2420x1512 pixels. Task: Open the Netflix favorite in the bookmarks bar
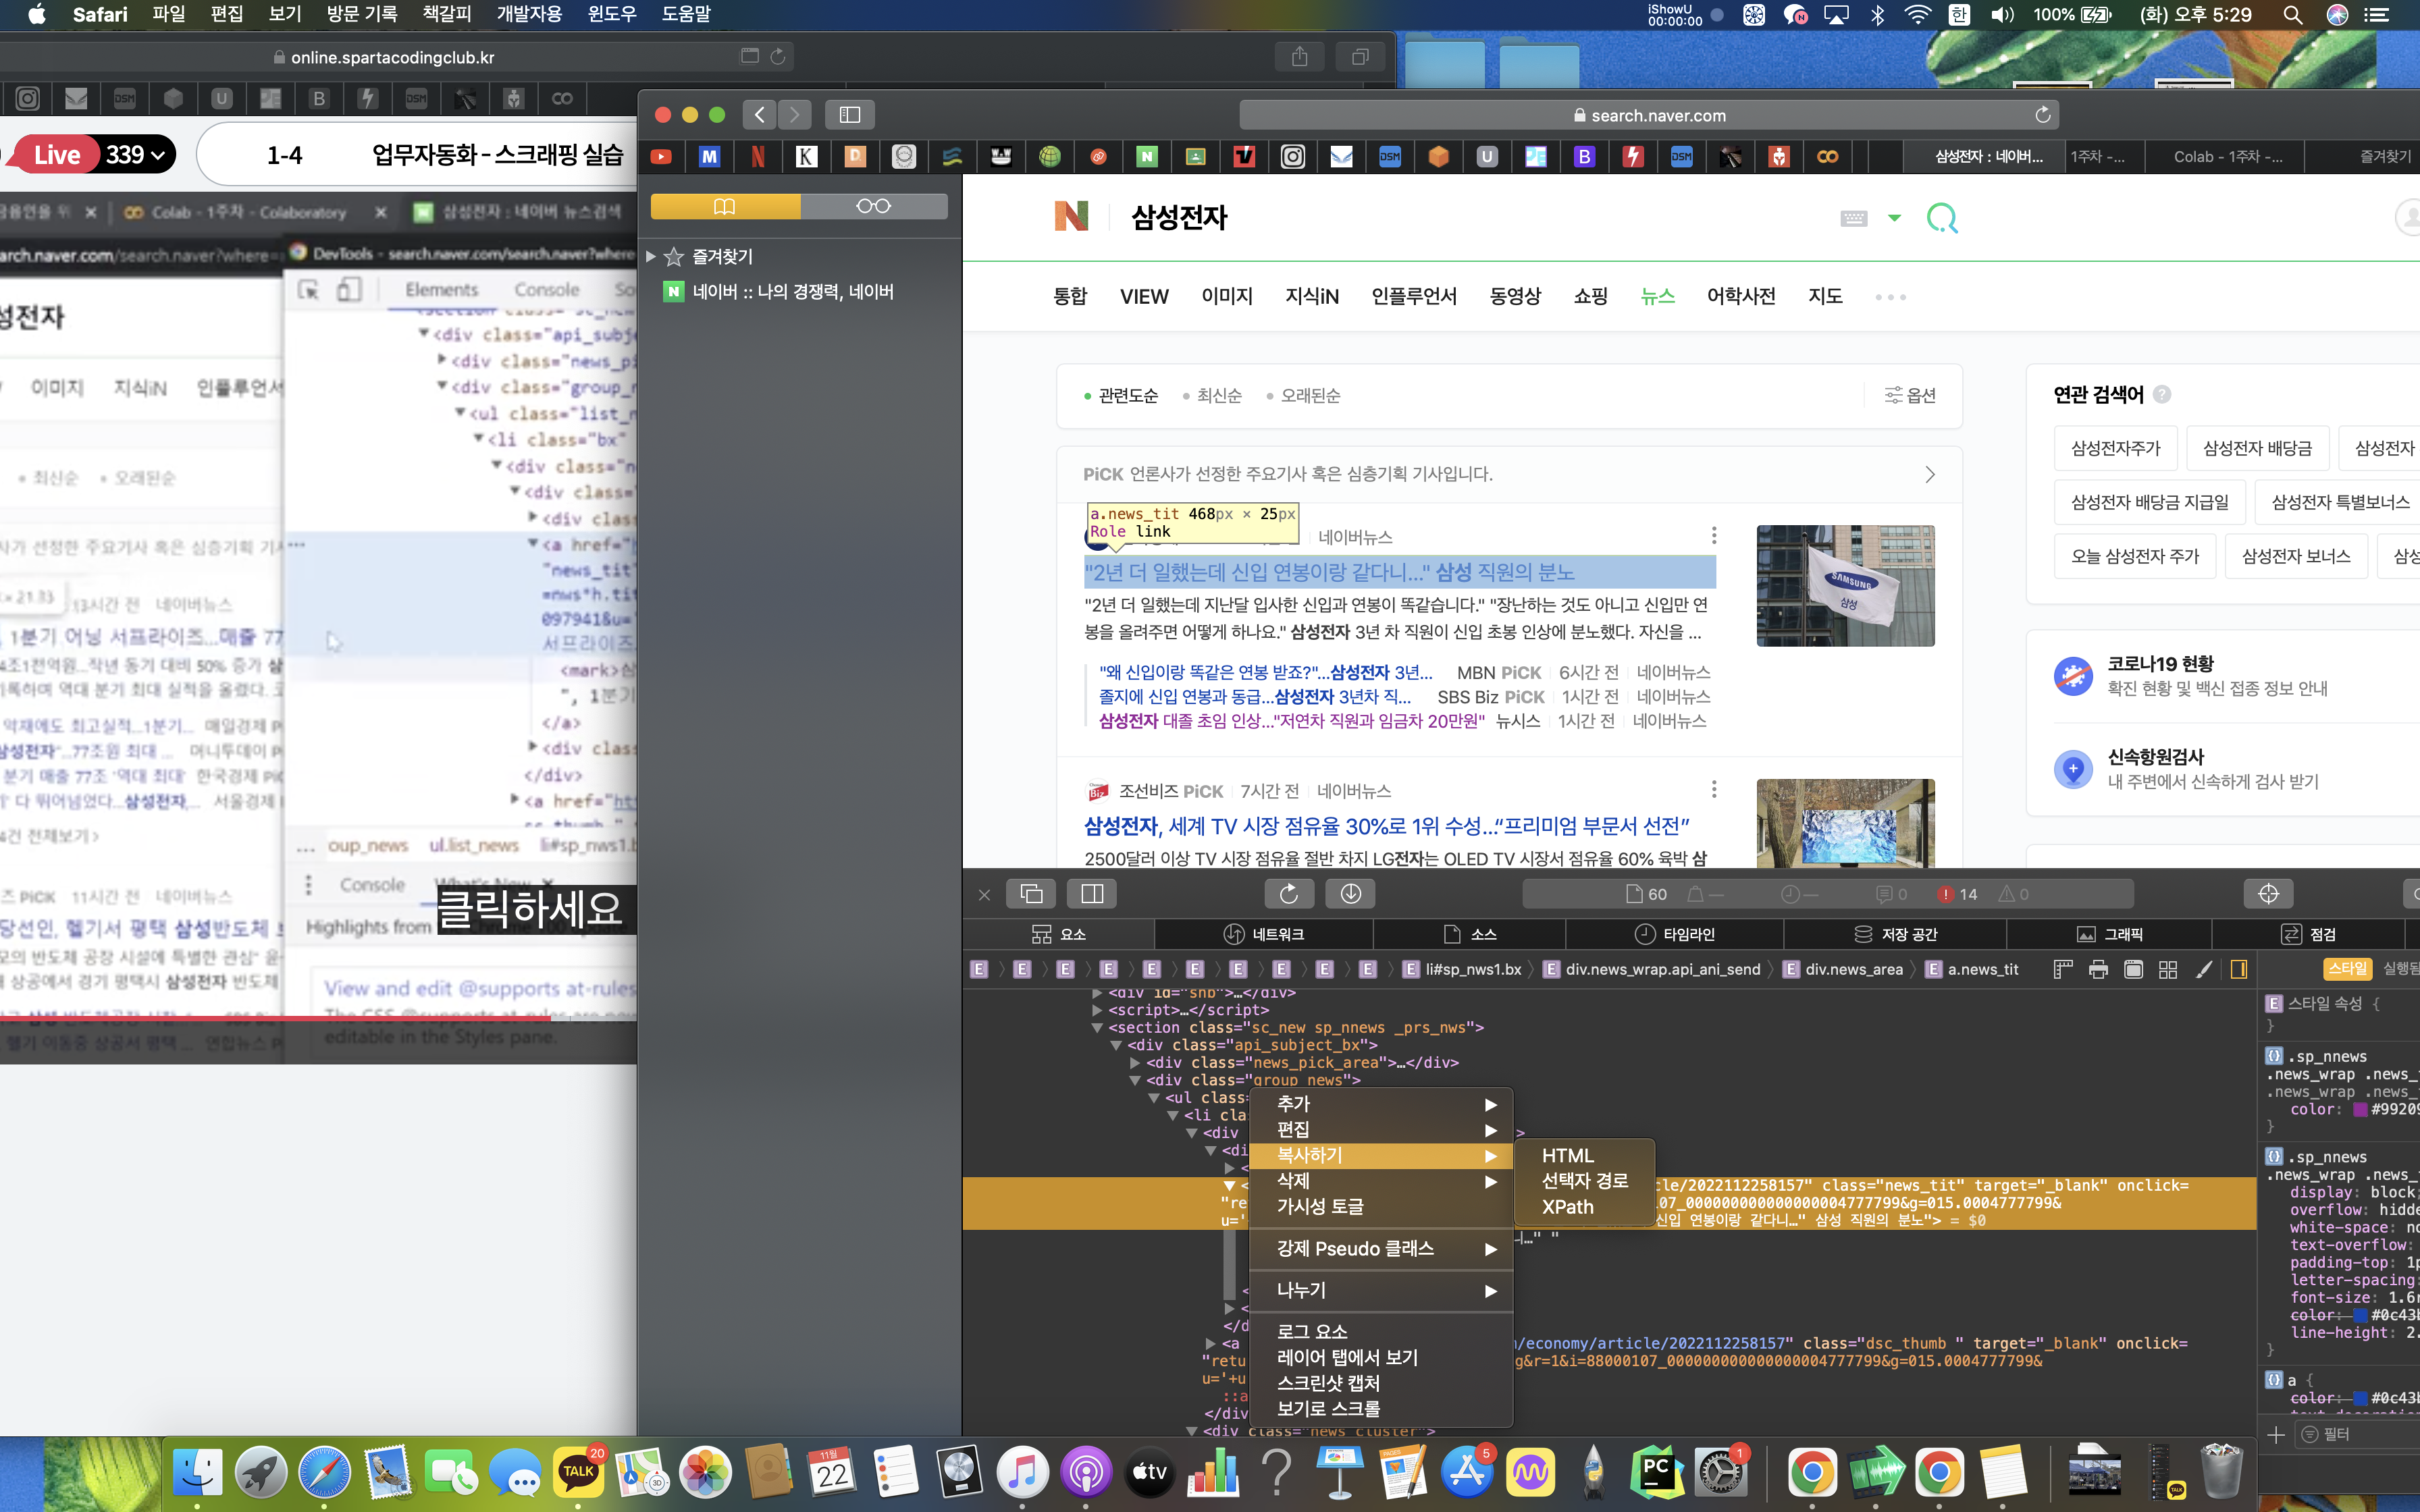click(758, 156)
